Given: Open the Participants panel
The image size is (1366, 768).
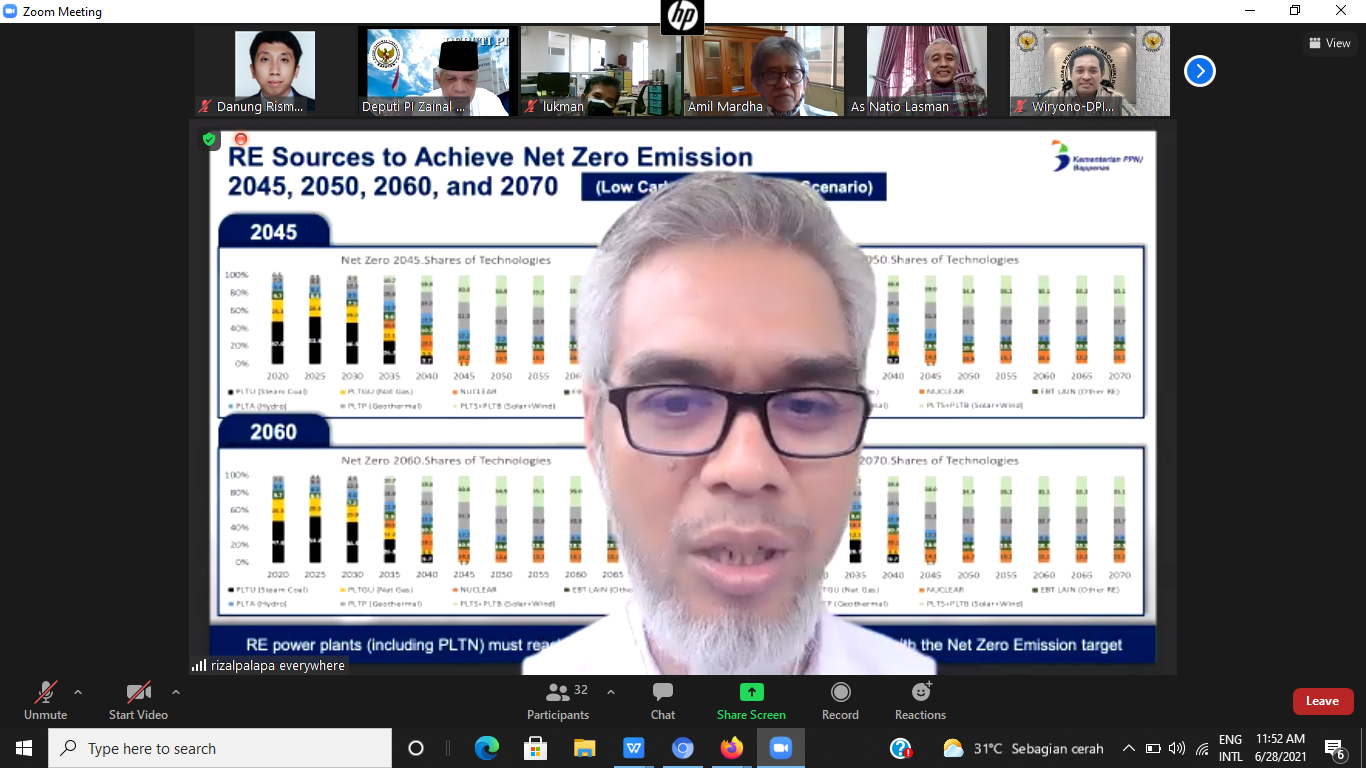Looking at the screenshot, I should (558, 700).
